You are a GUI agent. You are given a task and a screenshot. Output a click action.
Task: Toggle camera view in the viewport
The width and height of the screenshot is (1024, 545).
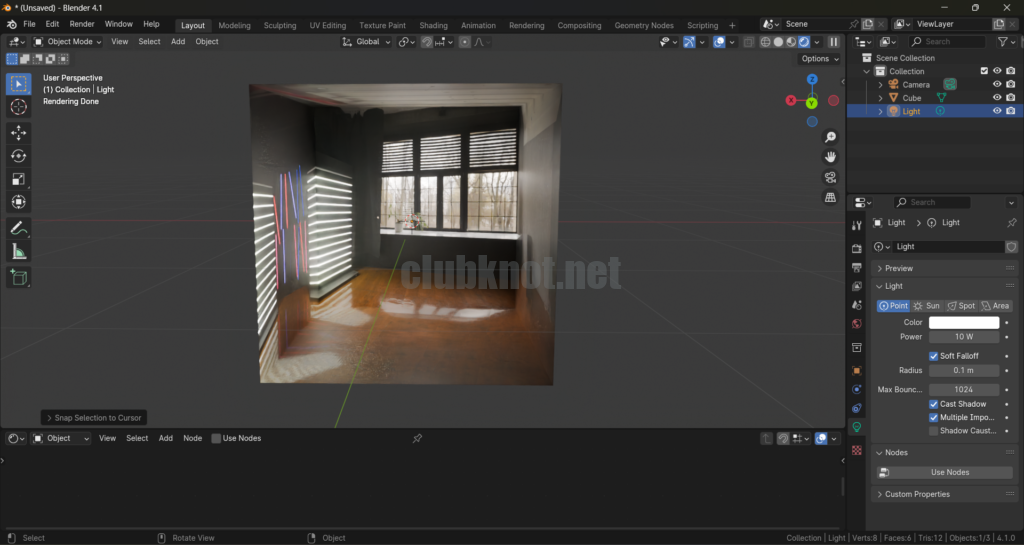(x=830, y=177)
